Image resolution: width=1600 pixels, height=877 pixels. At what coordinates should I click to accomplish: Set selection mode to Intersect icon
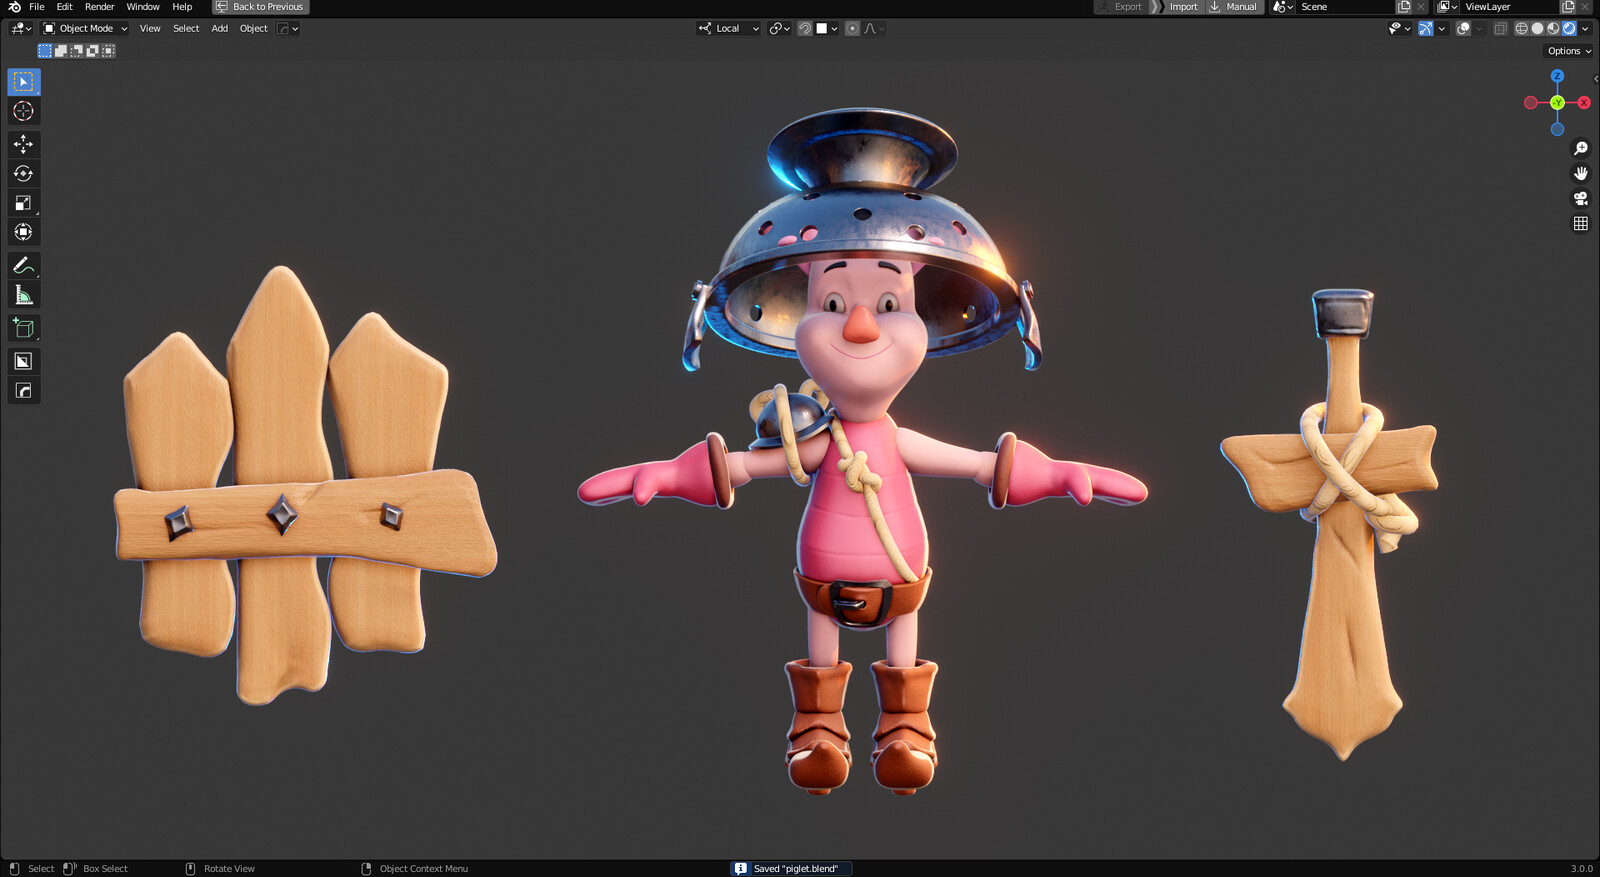coord(108,51)
